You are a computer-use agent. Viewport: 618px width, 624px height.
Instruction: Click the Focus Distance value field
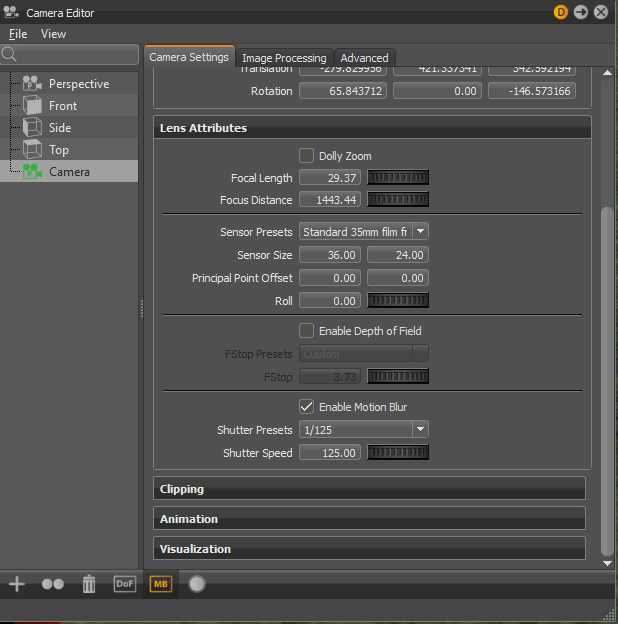point(330,199)
